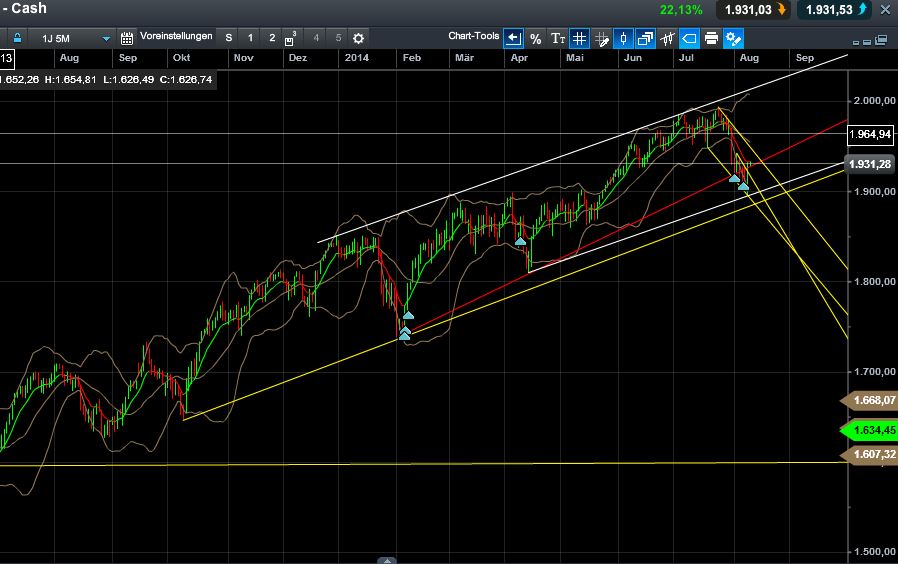Click the Chart-Tools label
This screenshot has height=564, width=898.
click(x=474, y=36)
